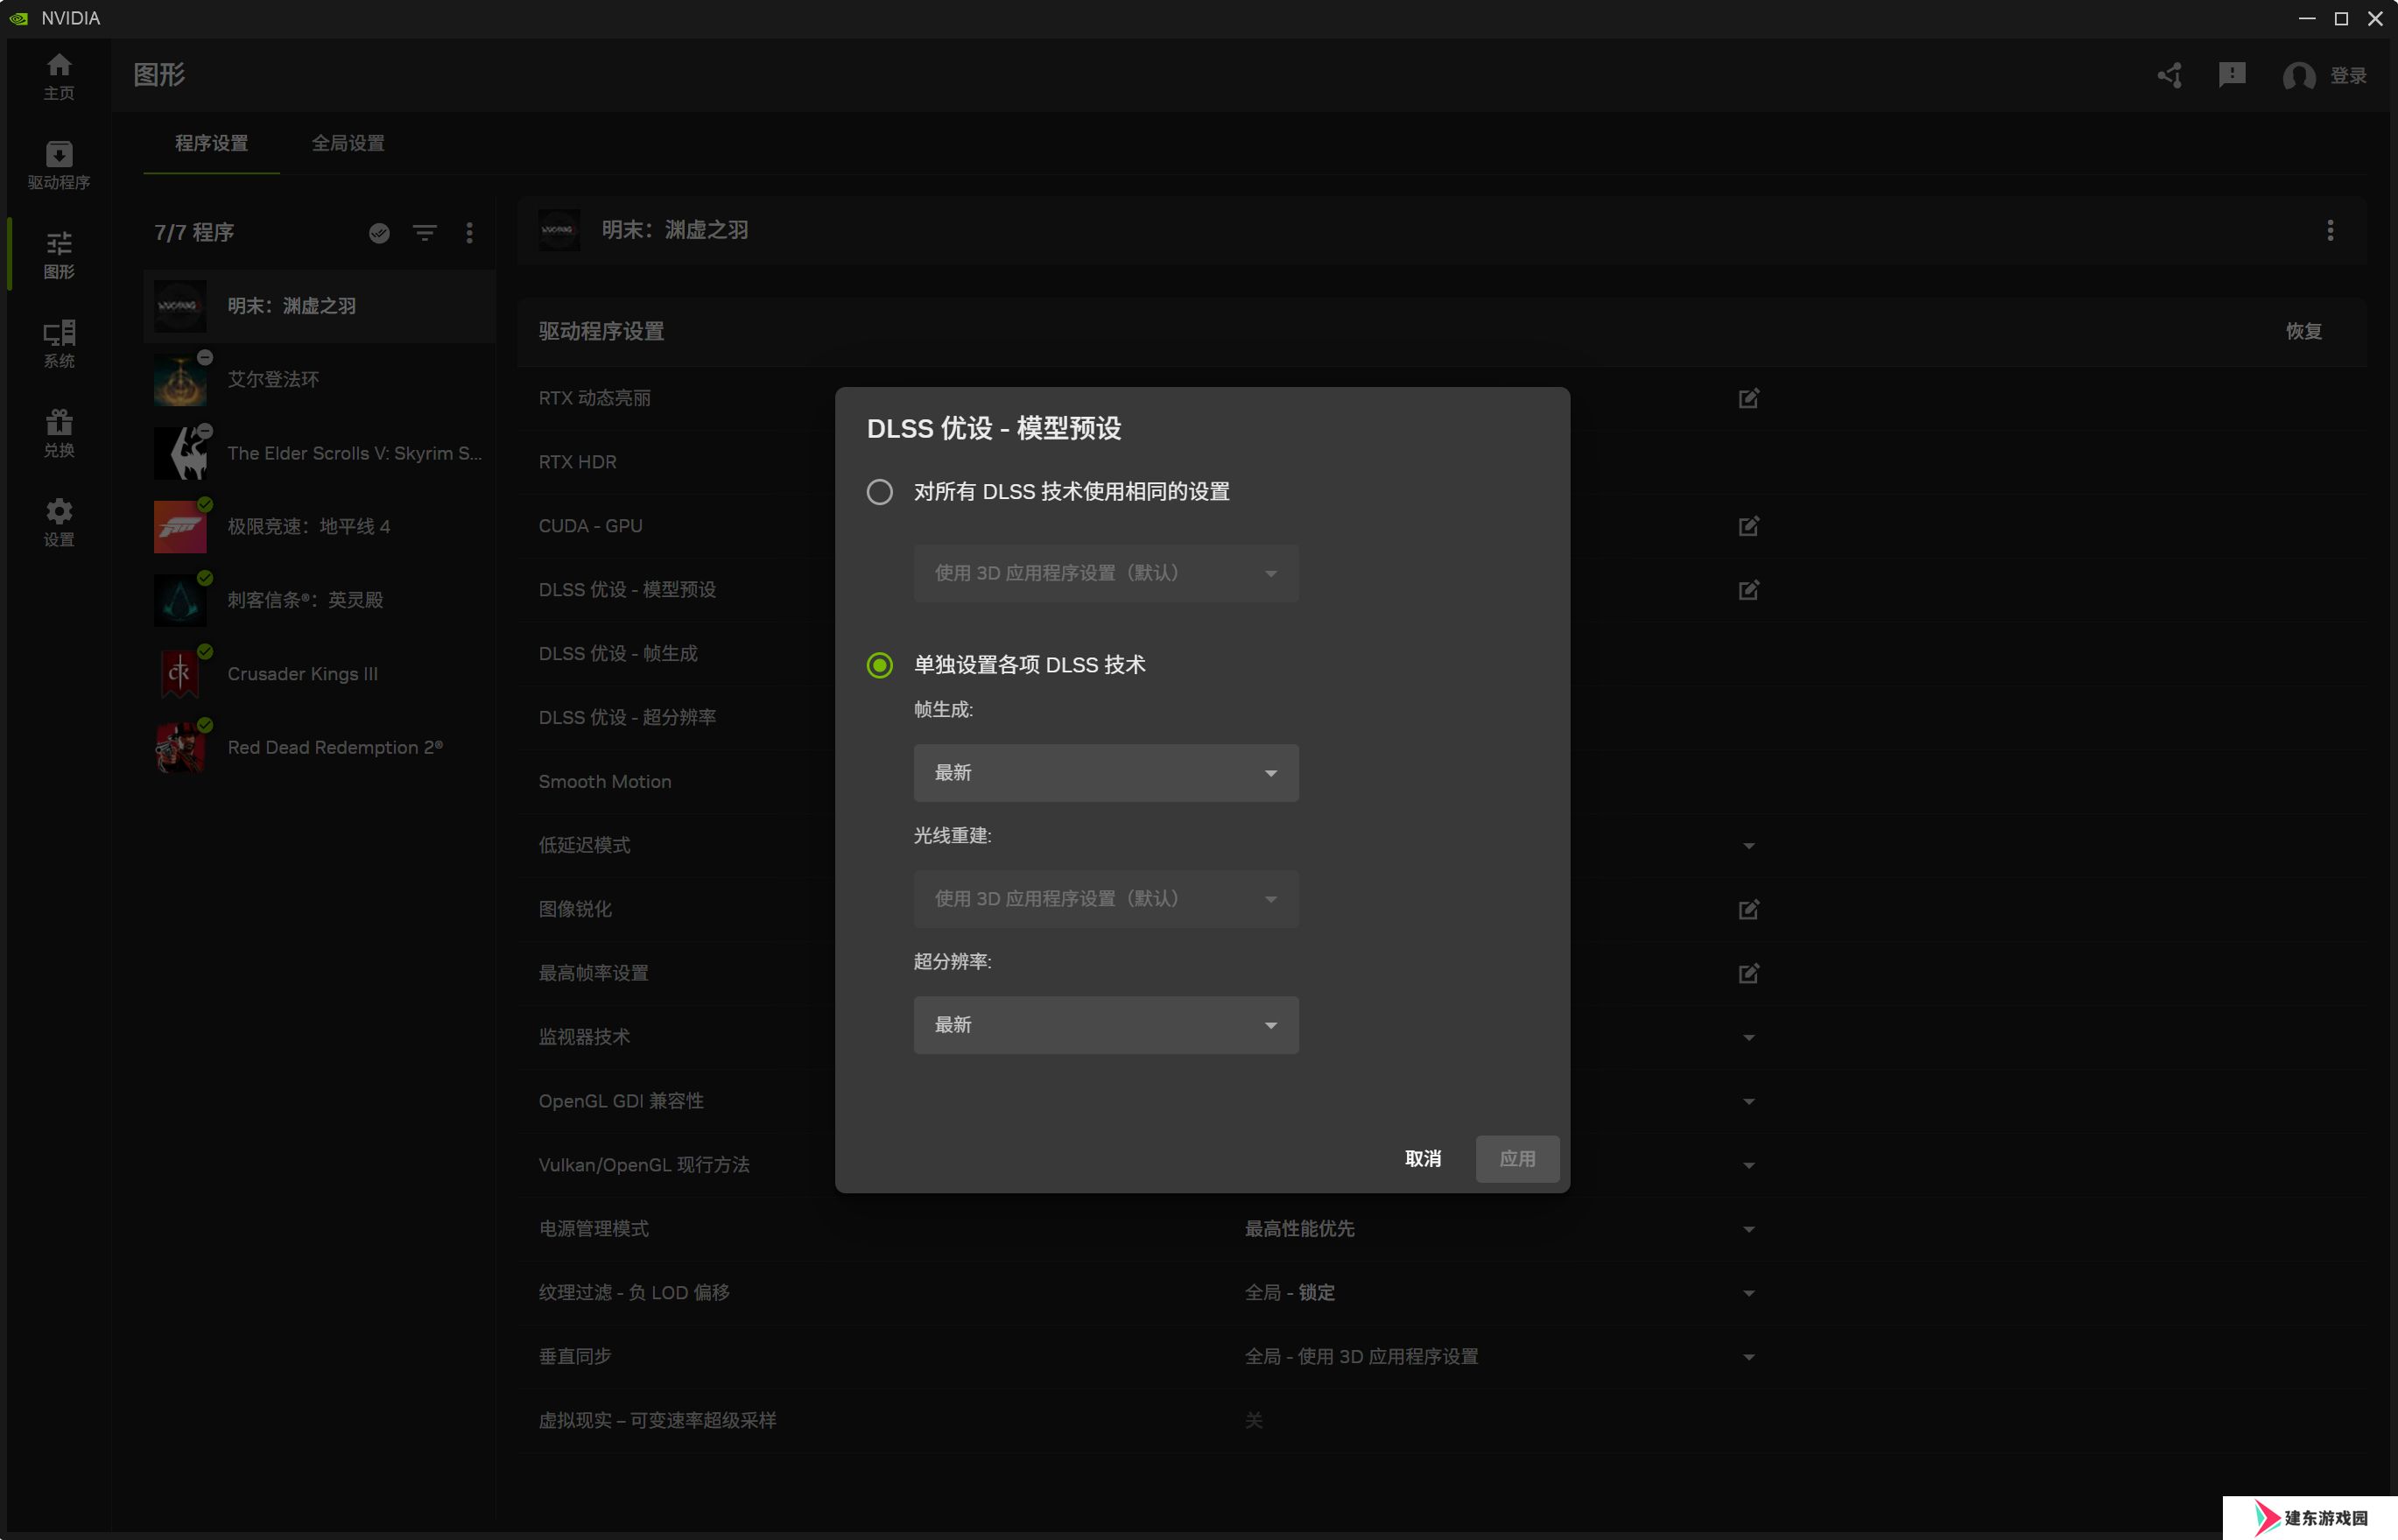Select Crusader Kings III in program list

click(320, 674)
